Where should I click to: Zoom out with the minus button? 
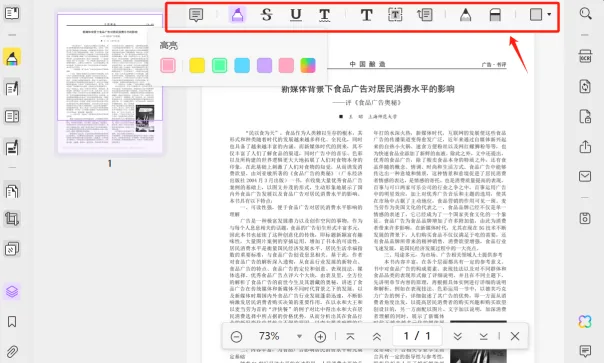tap(237, 337)
